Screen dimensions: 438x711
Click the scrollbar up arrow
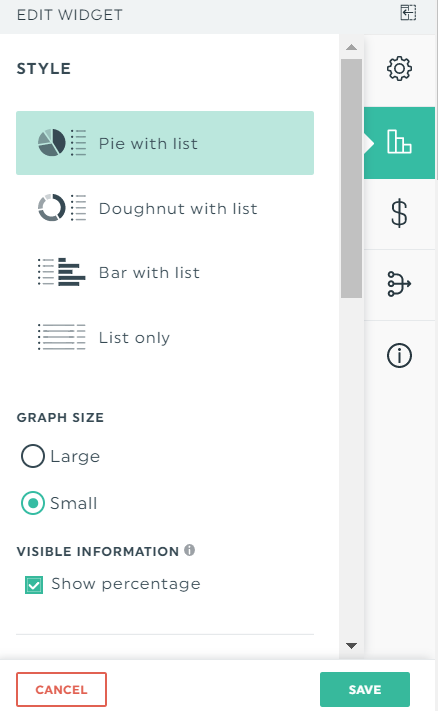(x=351, y=47)
